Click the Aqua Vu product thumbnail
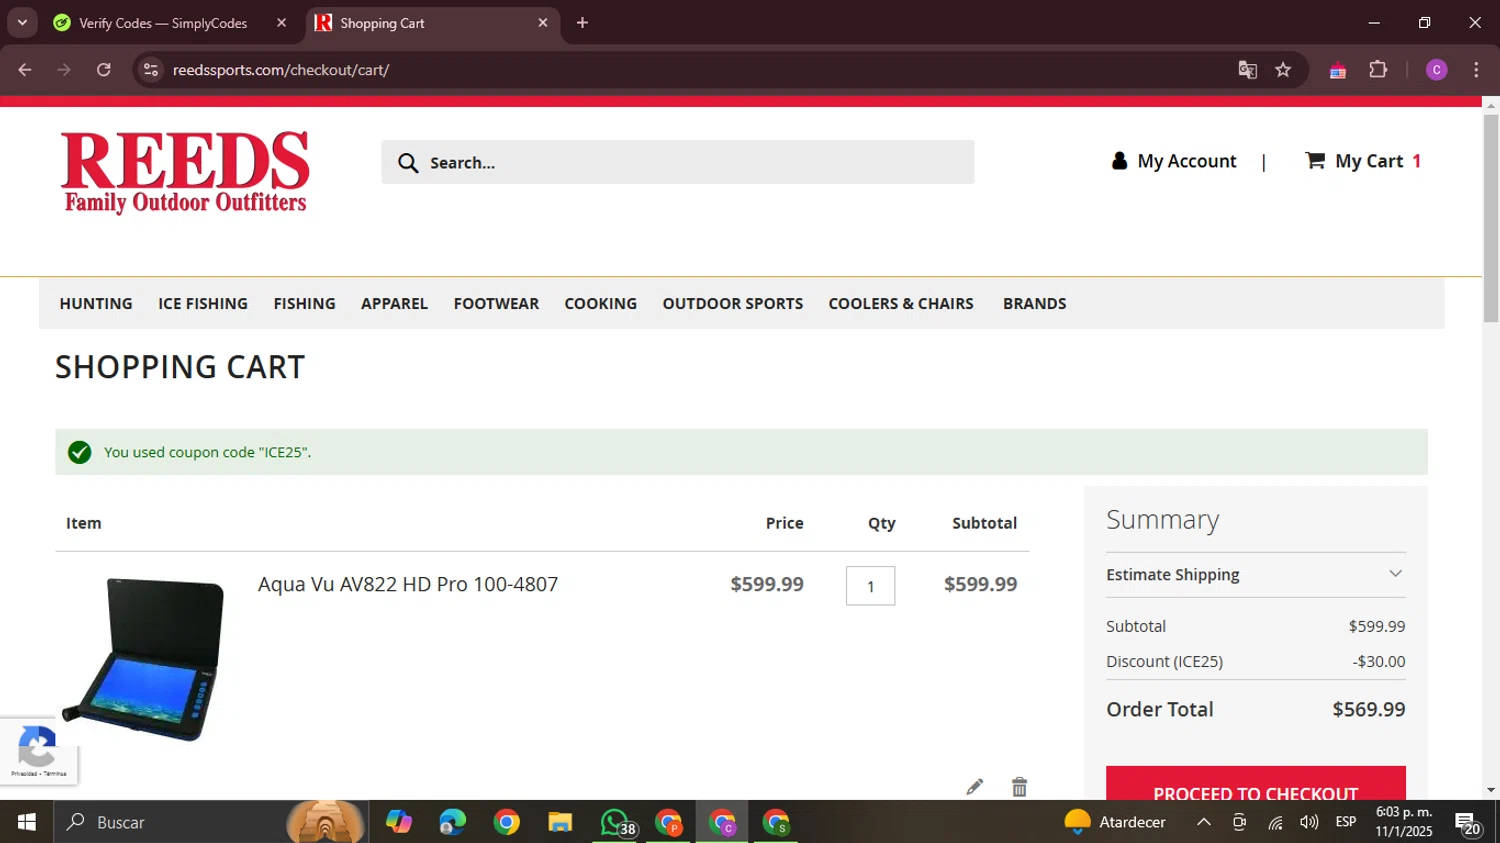This screenshot has height=843, width=1500. coord(143,660)
